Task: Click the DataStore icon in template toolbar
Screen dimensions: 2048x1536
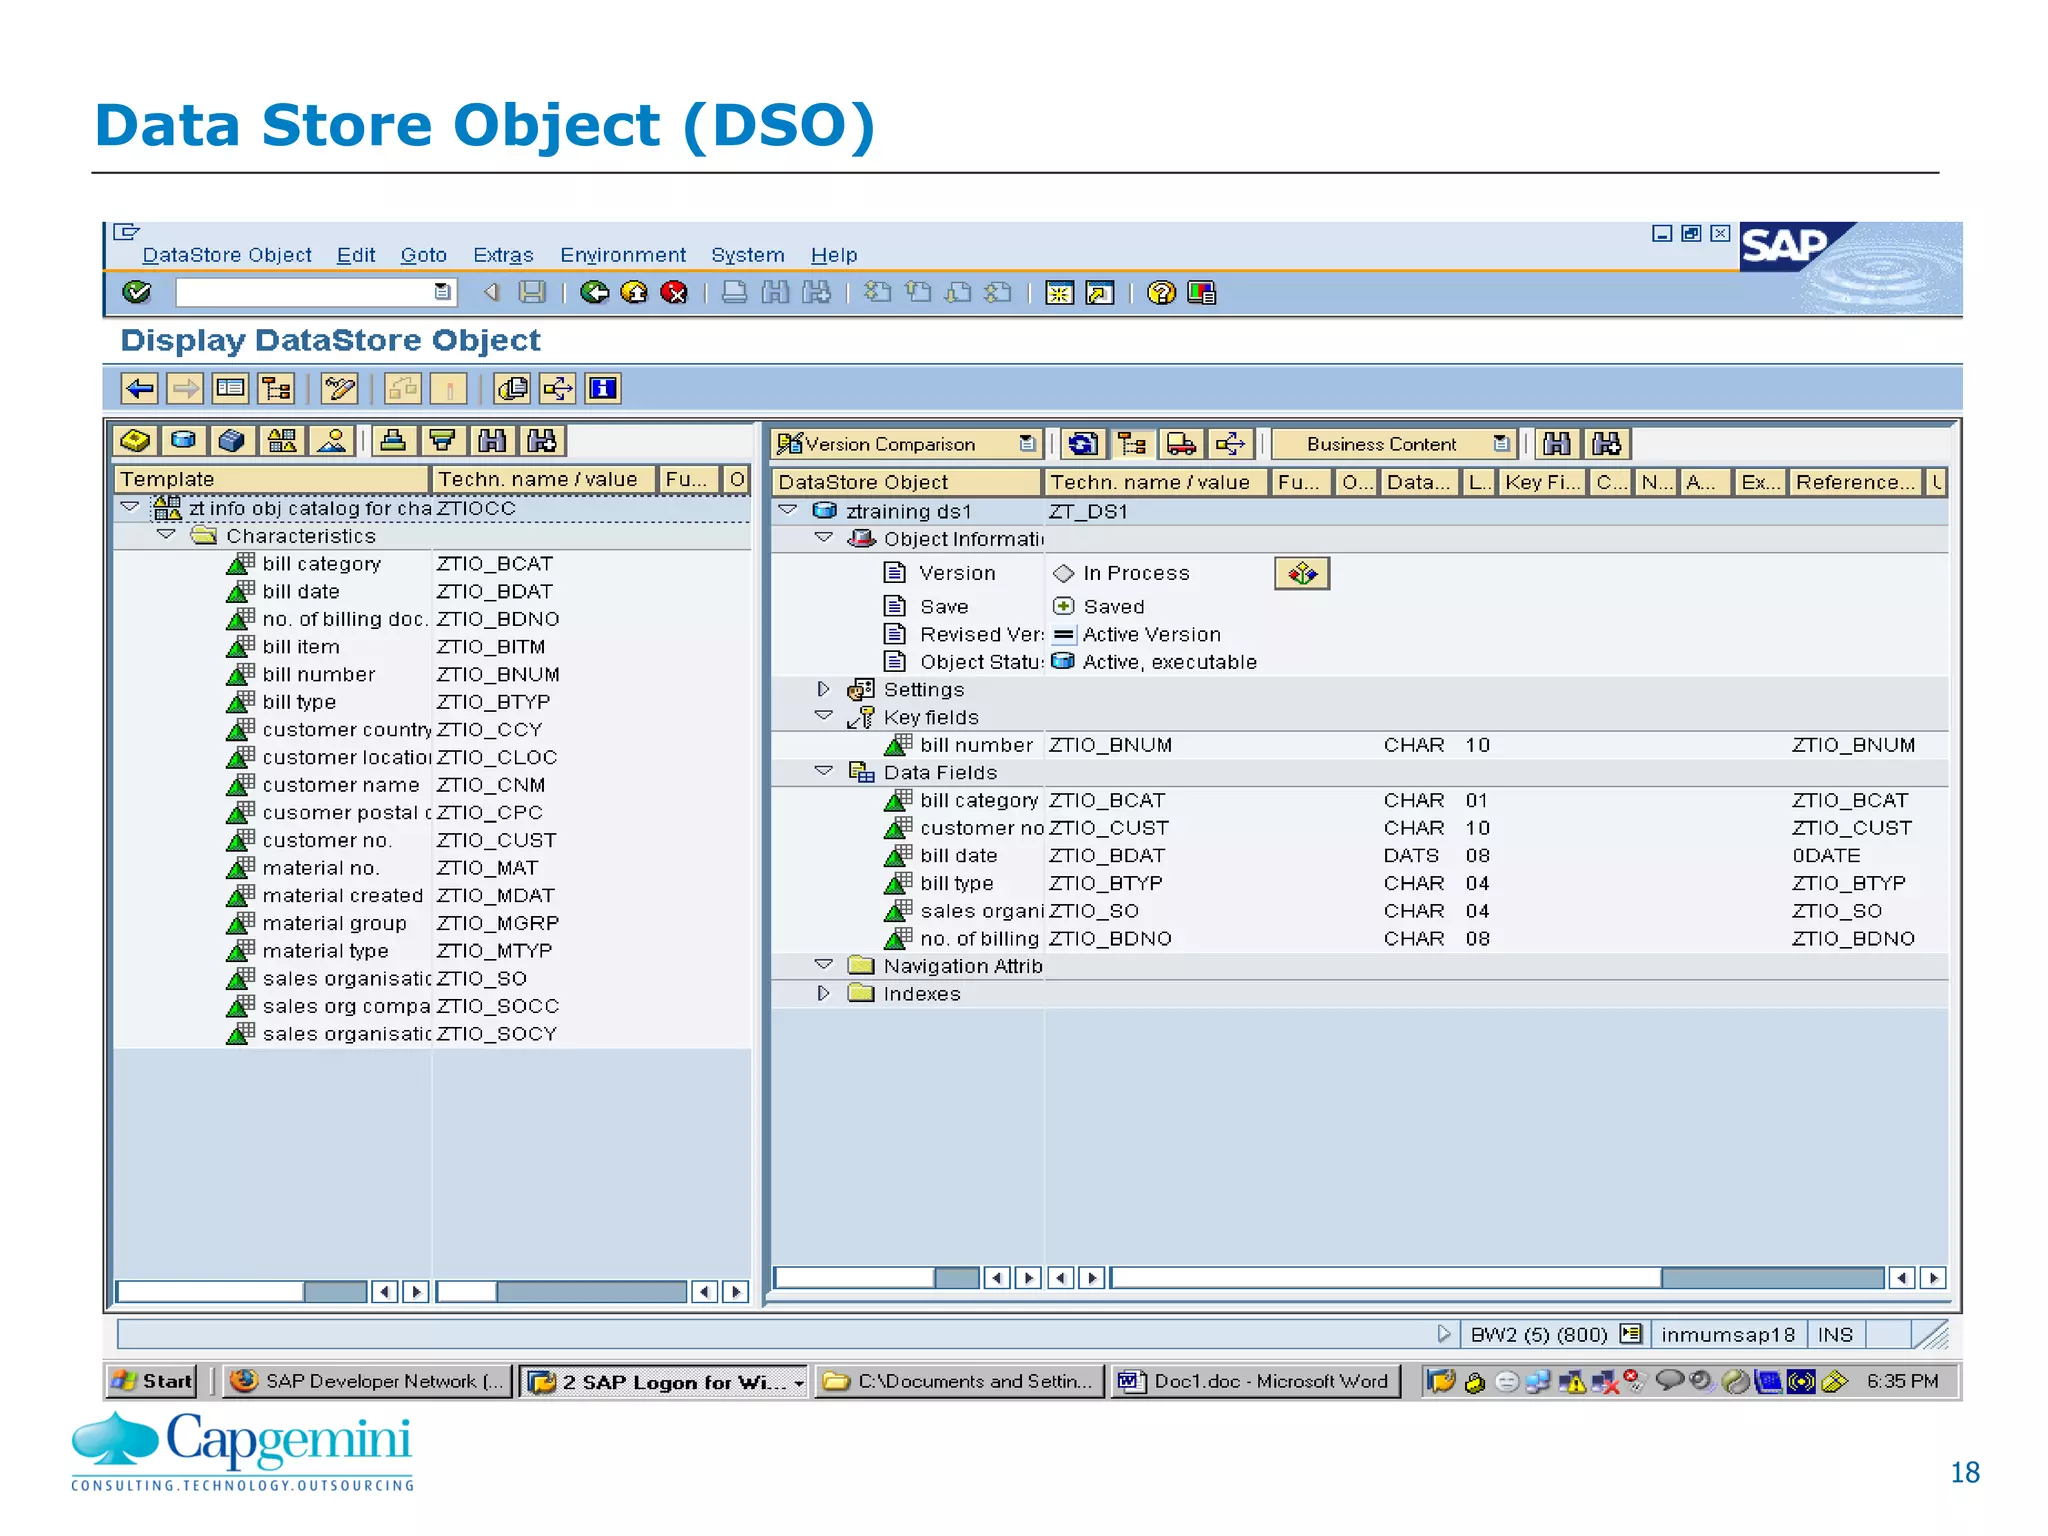Action: coord(184,441)
